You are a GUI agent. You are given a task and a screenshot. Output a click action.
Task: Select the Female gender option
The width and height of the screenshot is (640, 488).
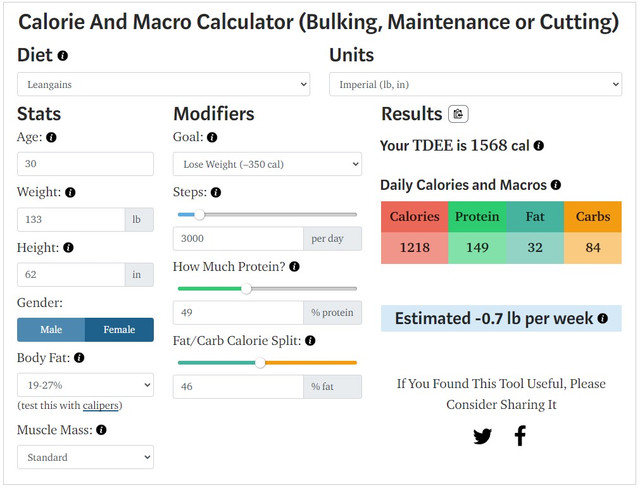[119, 330]
